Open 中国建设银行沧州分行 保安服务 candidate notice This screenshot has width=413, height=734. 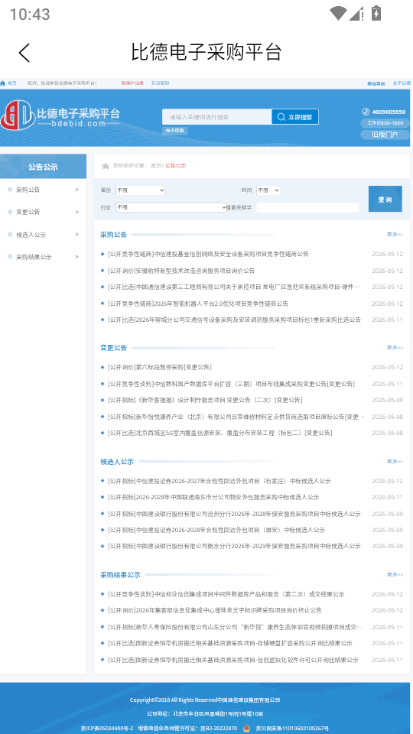pyautogui.click(x=234, y=514)
